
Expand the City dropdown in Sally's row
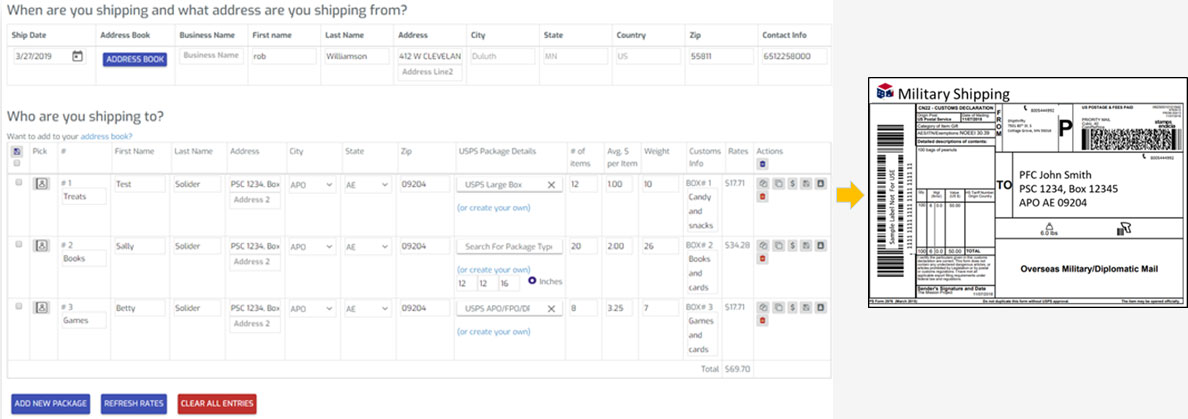[x=309, y=246]
